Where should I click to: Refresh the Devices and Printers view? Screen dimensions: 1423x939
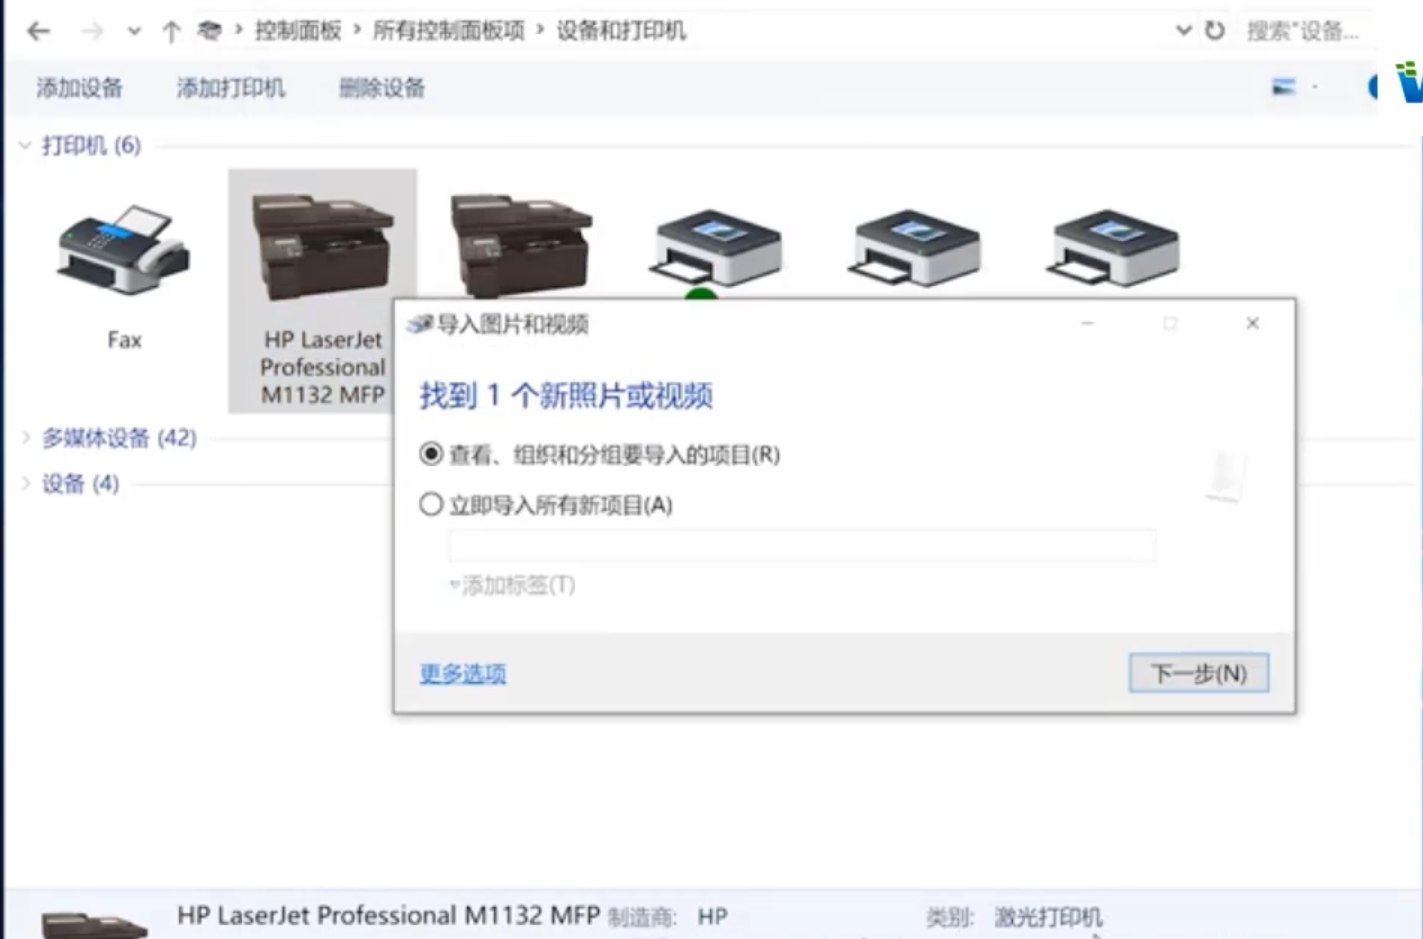[1214, 31]
